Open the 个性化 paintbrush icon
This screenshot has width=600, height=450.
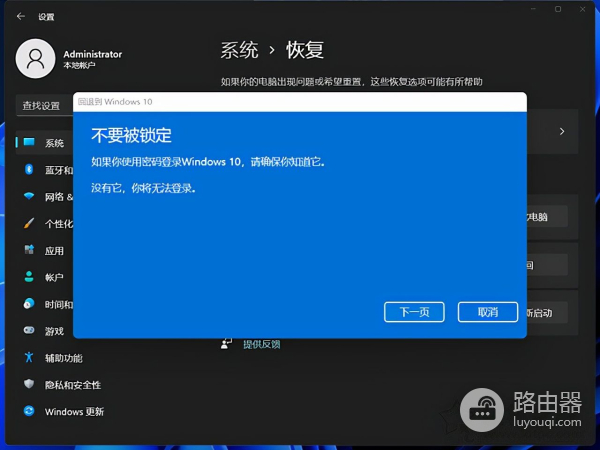point(29,223)
